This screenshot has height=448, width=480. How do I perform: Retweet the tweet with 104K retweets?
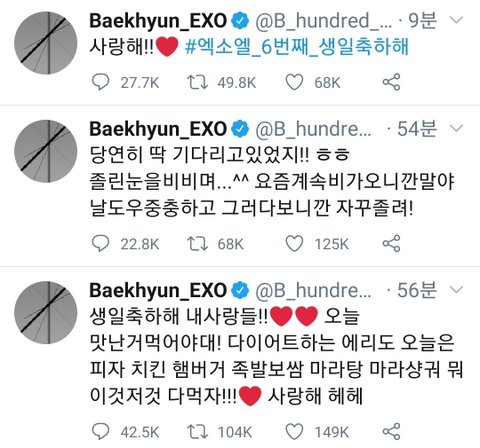point(197,431)
